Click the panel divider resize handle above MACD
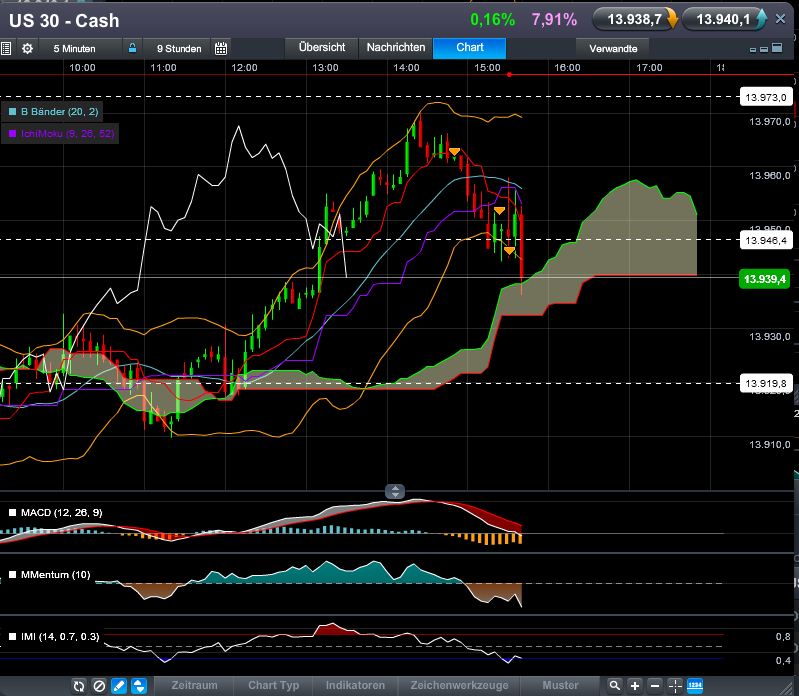799x696 pixels. click(395, 492)
